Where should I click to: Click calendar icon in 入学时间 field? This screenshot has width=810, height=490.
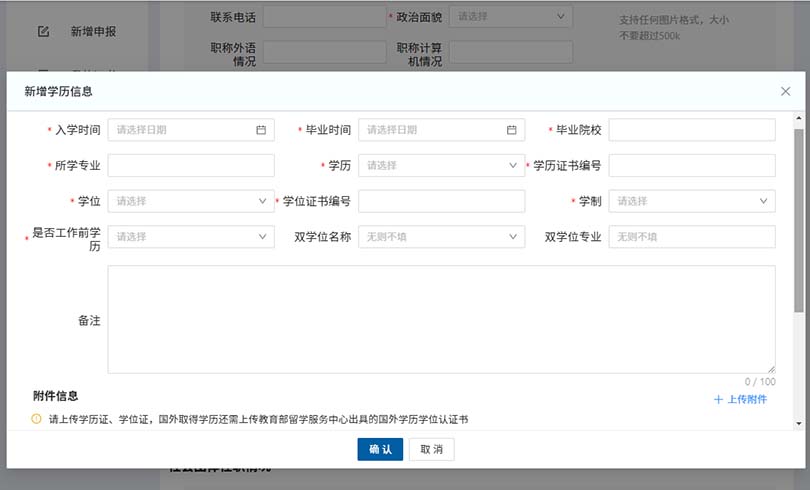pyautogui.click(x=261, y=130)
